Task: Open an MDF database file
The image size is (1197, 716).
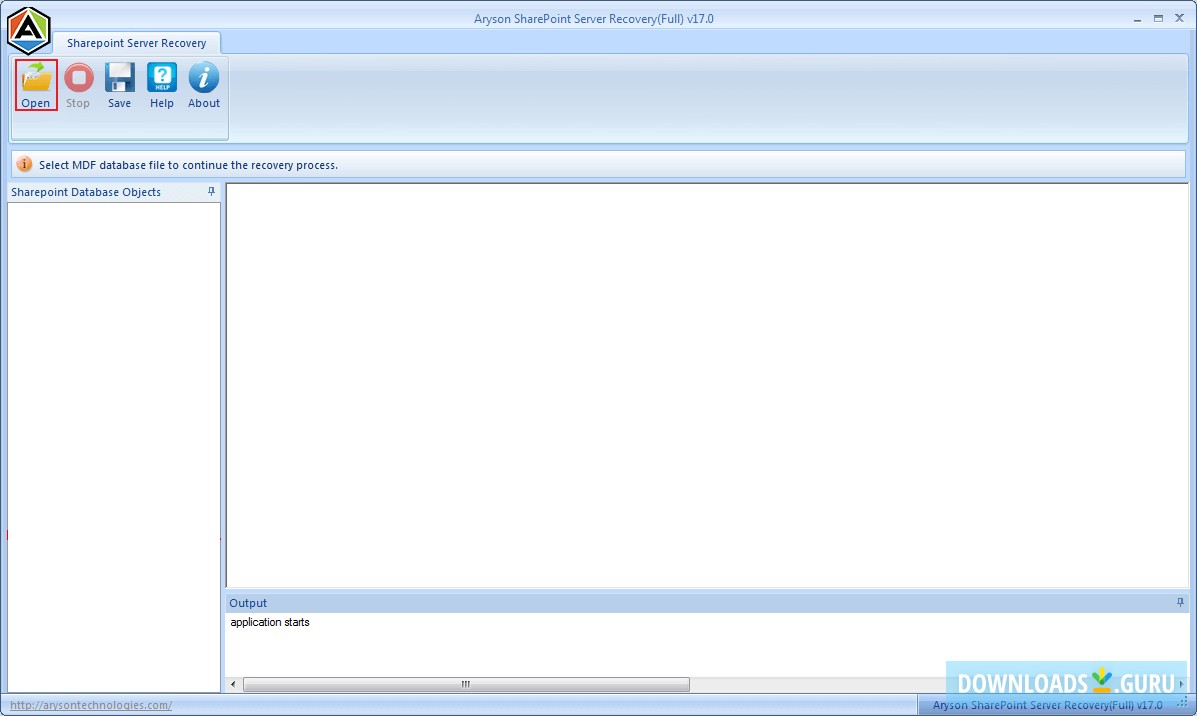Action: 36,77
